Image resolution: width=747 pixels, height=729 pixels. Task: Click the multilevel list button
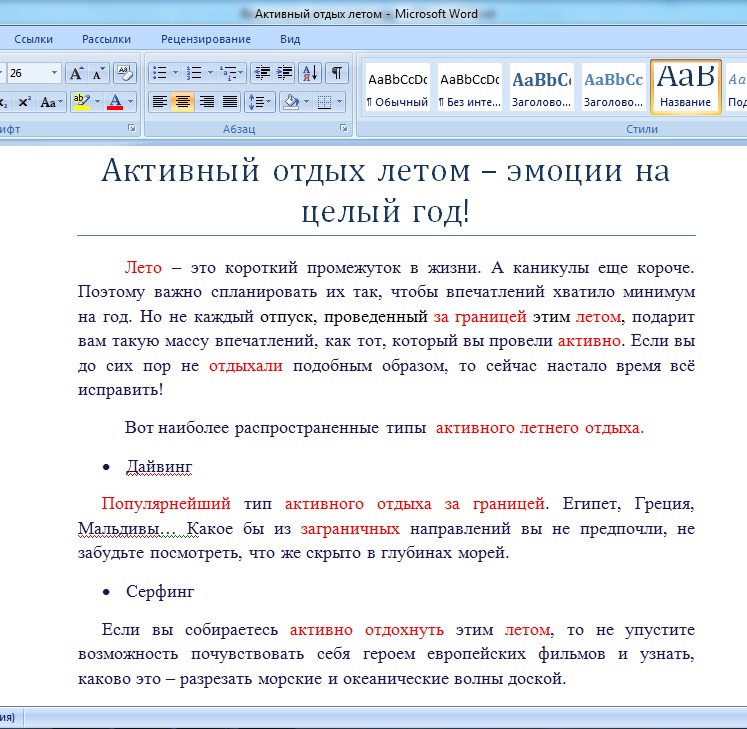tap(231, 73)
